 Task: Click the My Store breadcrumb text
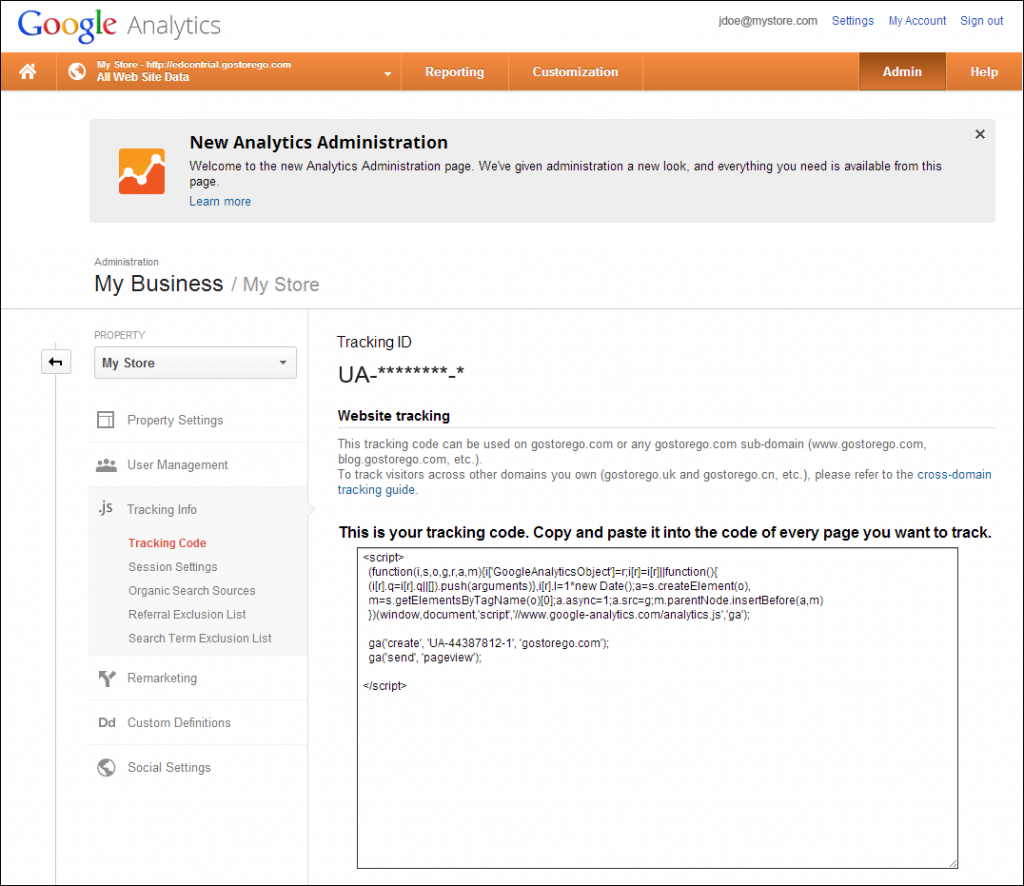(x=281, y=285)
